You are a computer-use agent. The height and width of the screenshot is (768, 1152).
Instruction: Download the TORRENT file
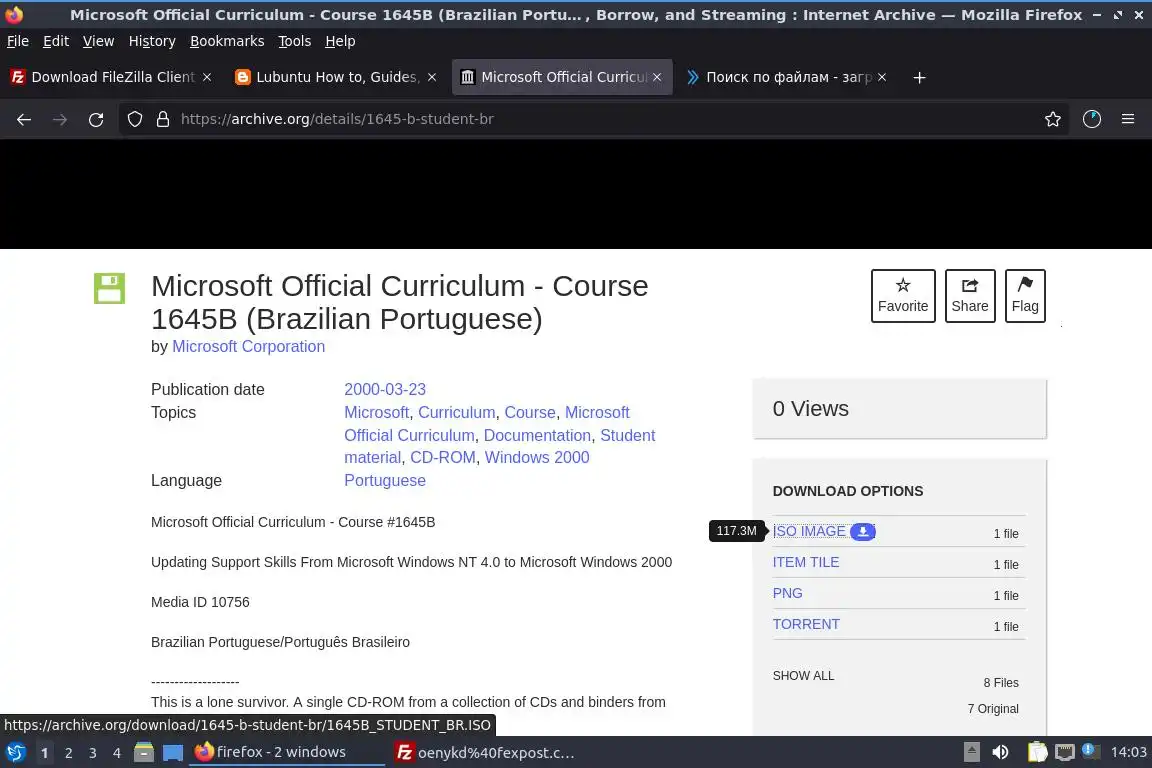coord(806,624)
